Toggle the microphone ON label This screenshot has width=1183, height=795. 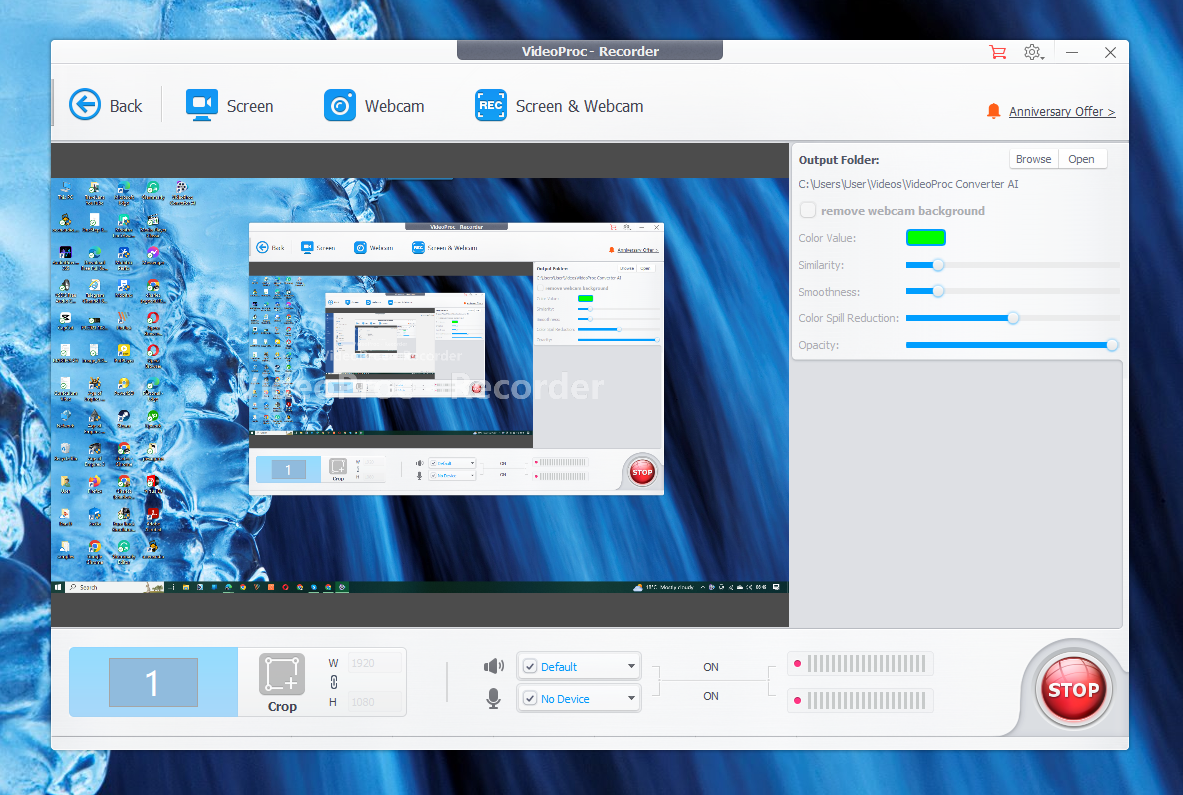(711, 696)
